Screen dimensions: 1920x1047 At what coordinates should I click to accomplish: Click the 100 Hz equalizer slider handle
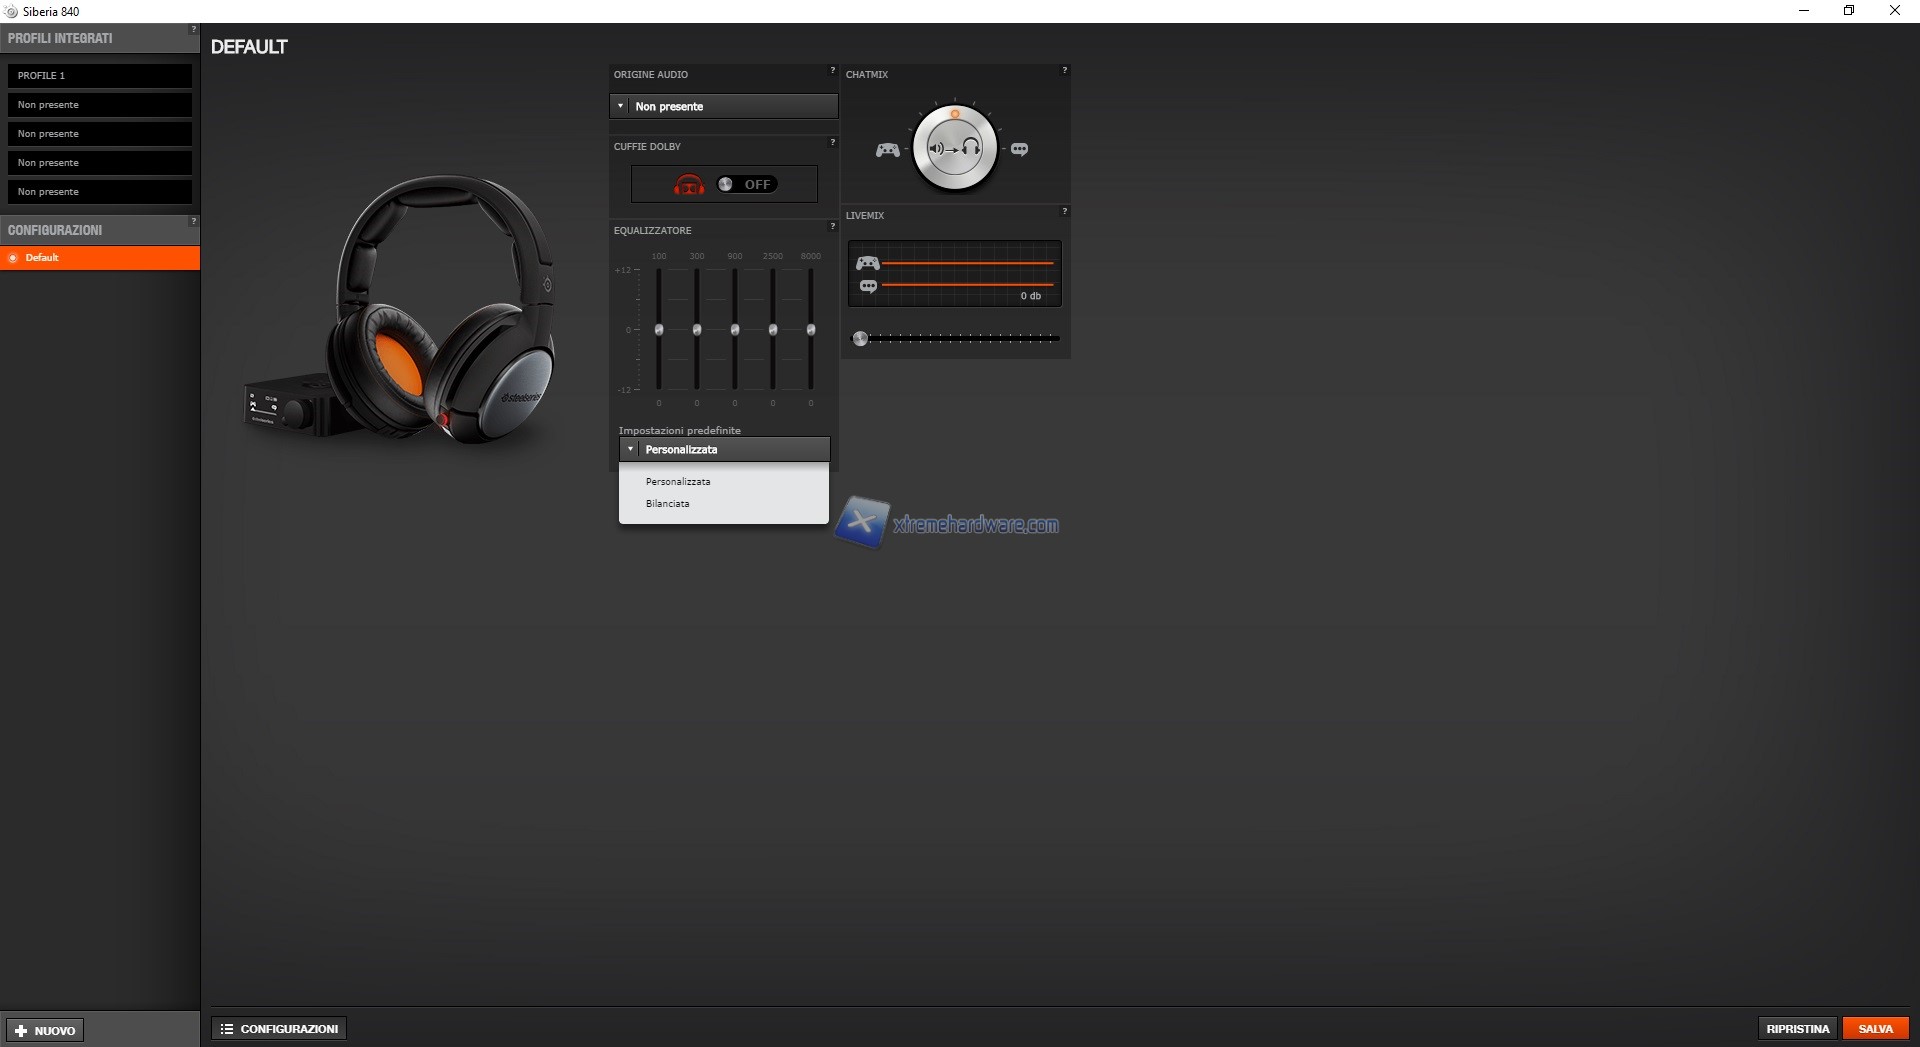[x=659, y=330]
